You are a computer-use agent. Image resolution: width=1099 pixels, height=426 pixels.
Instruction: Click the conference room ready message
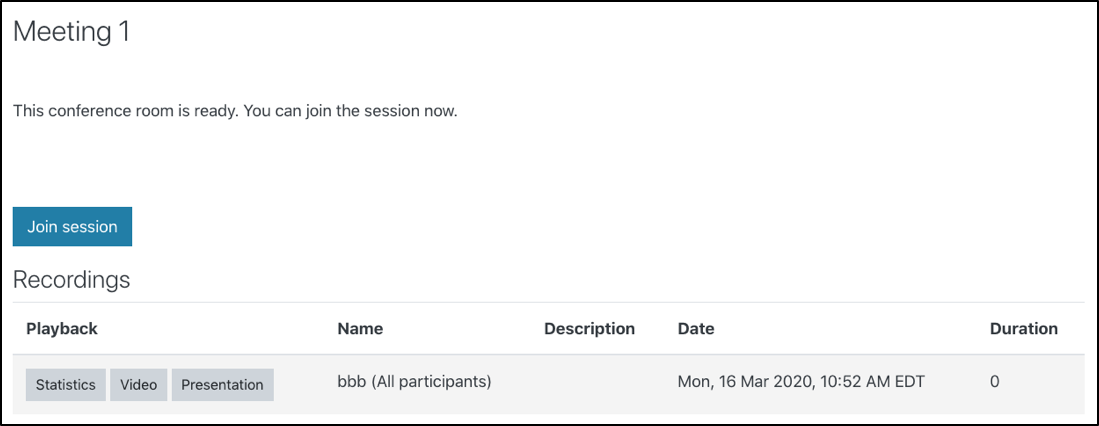point(235,111)
